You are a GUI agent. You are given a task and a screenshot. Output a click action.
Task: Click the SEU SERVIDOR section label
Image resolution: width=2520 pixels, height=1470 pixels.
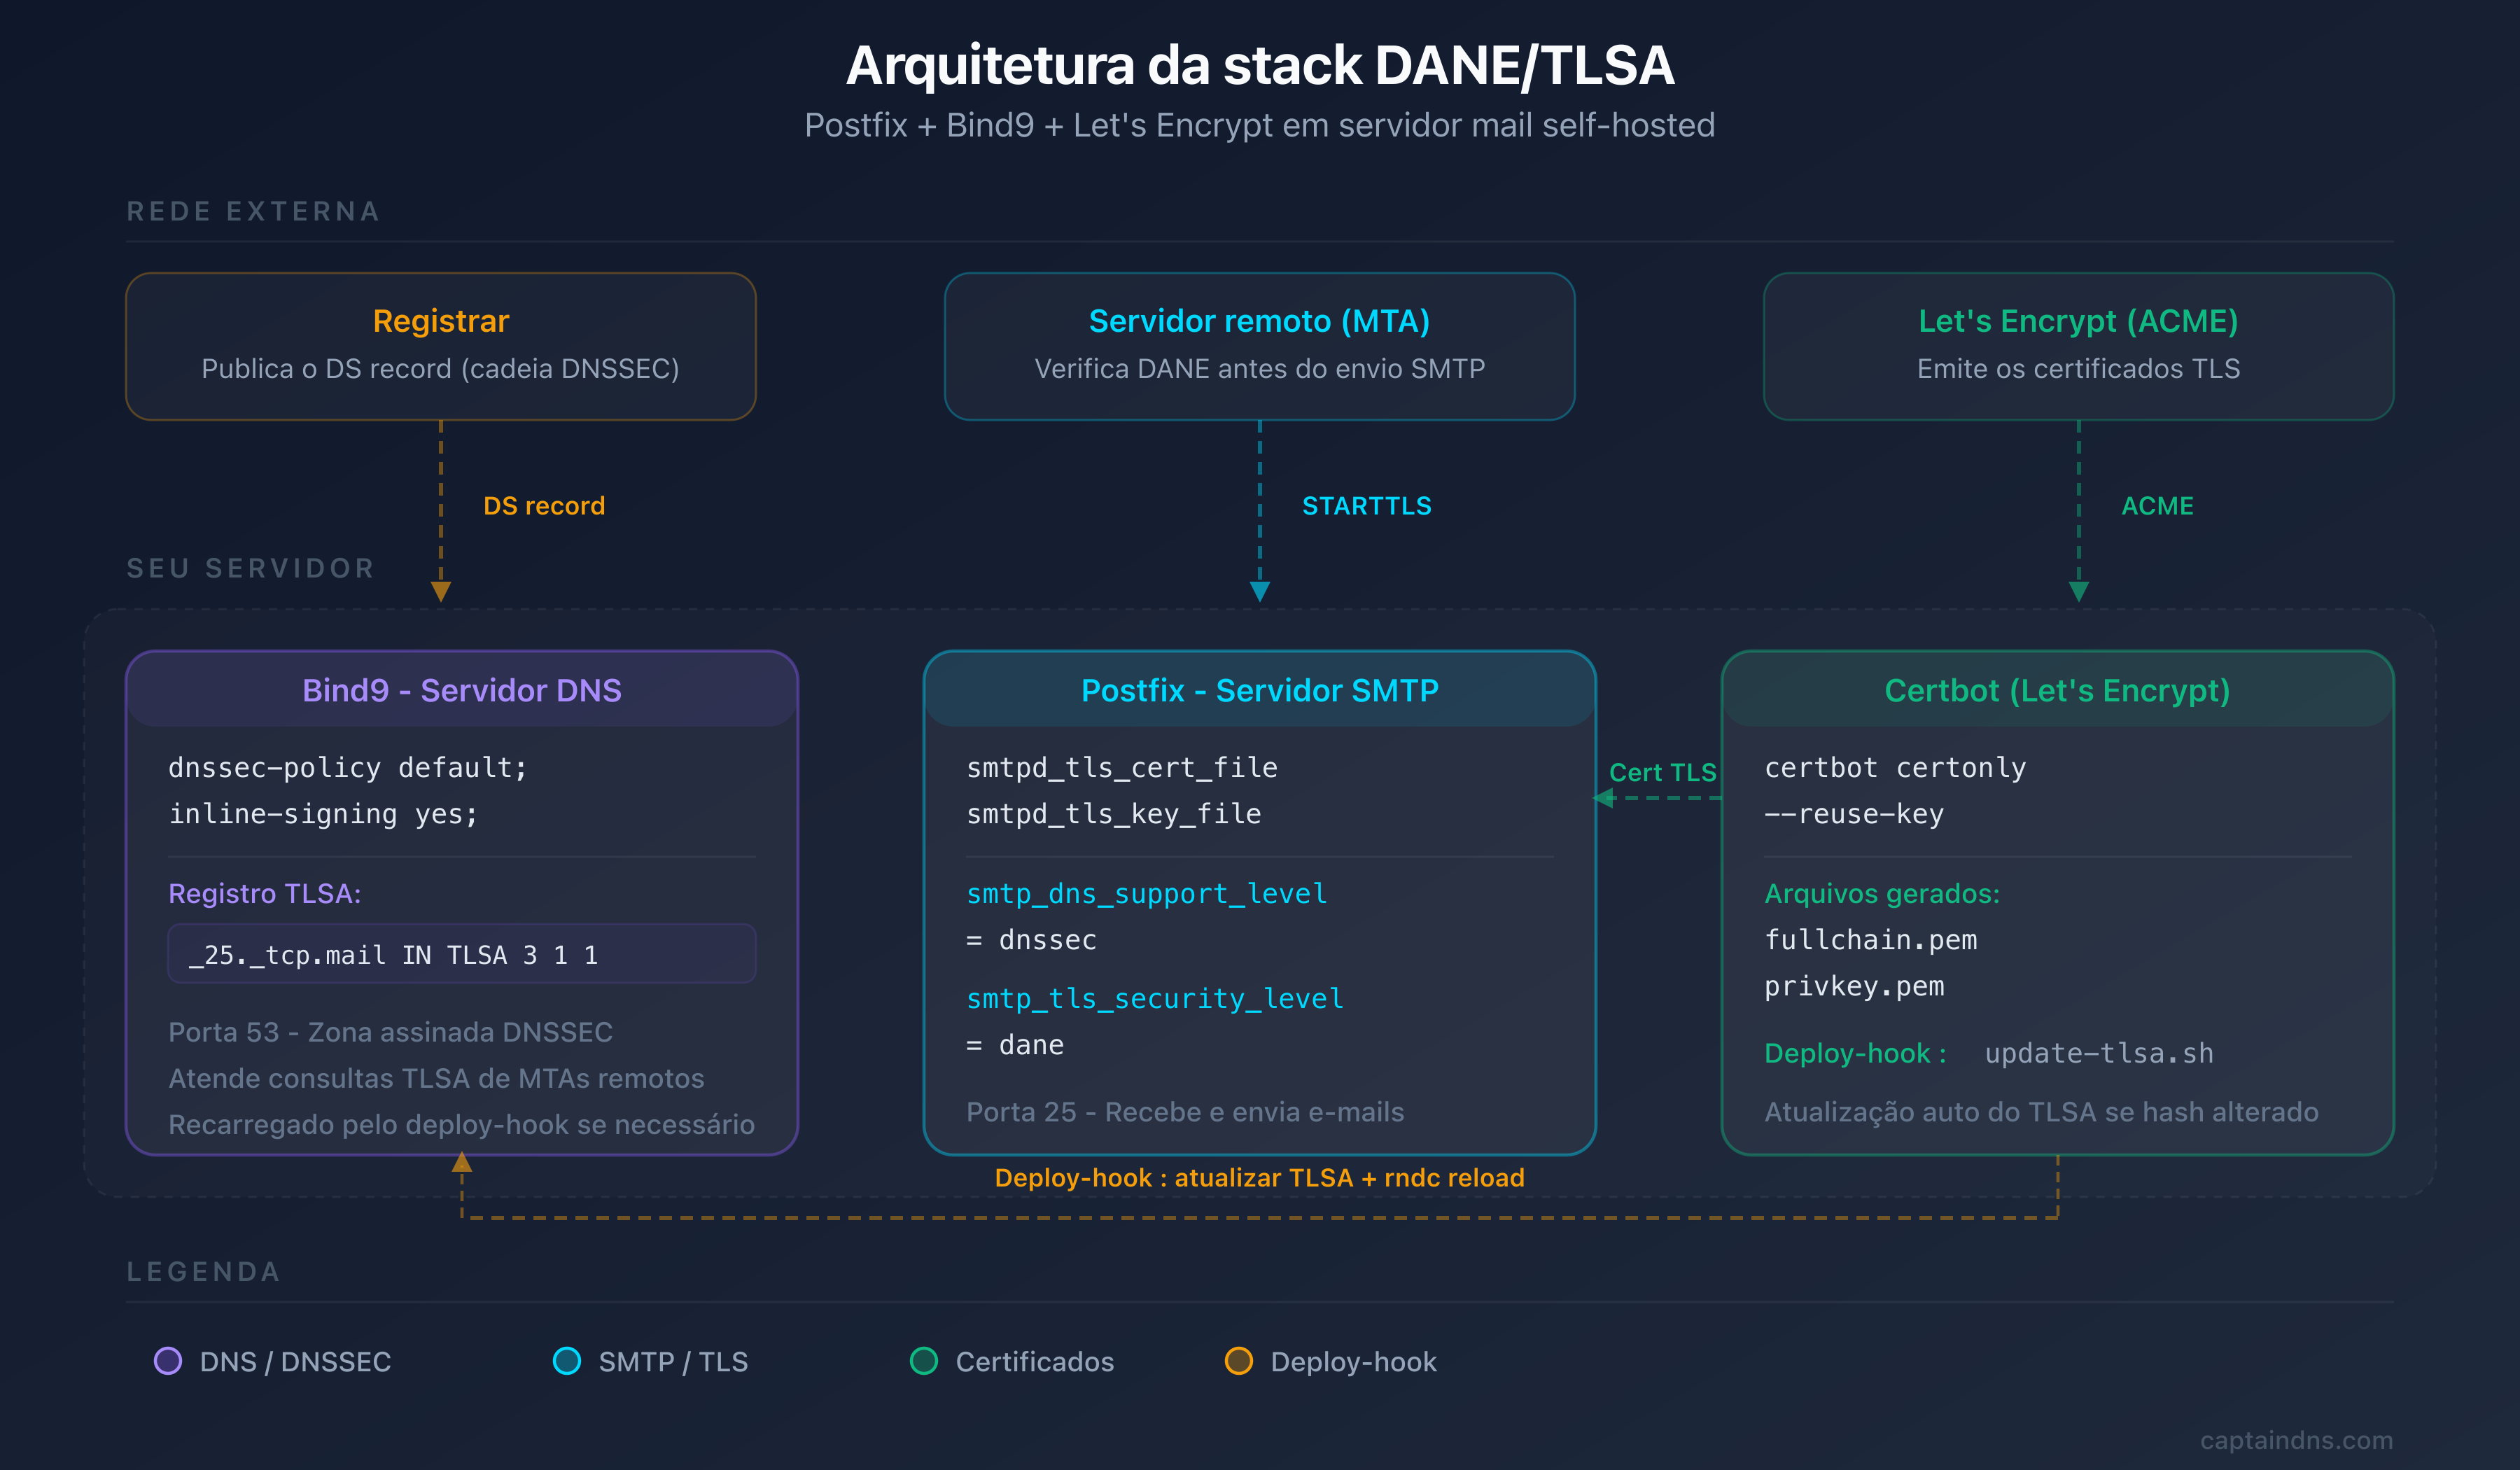[x=249, y=568]
